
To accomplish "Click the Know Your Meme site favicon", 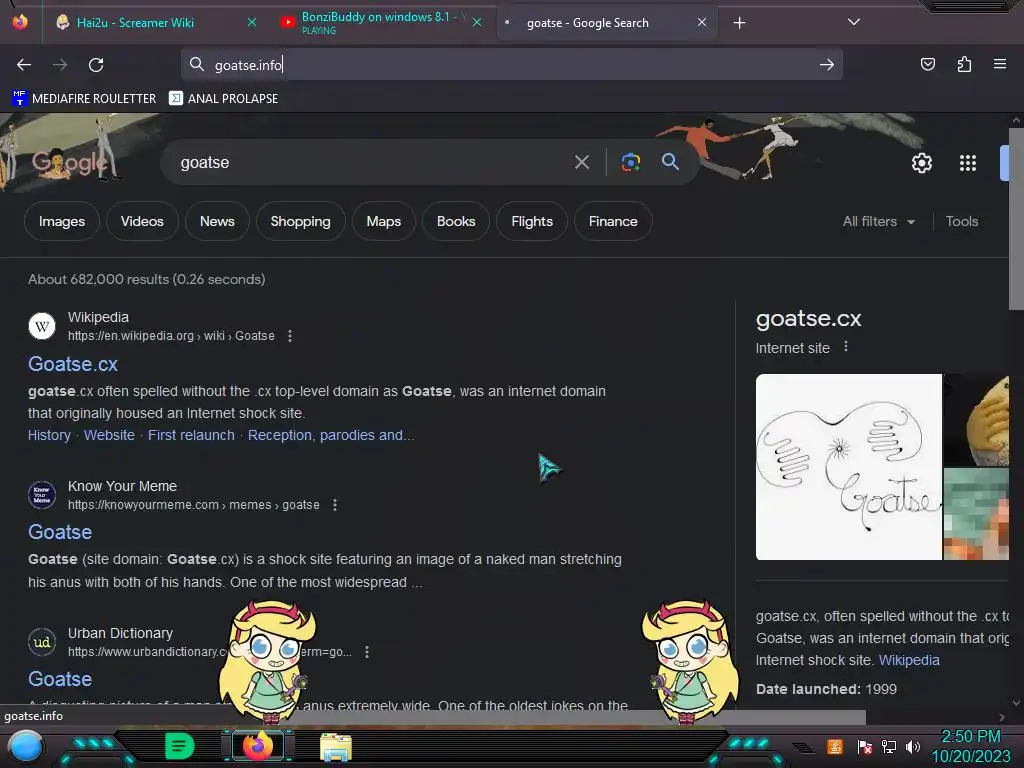I will coord(42,495).
